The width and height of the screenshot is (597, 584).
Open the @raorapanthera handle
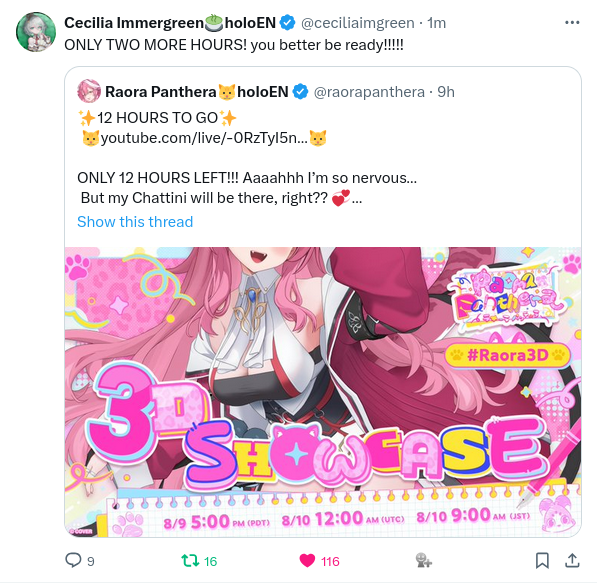click(x=369, y=92)
